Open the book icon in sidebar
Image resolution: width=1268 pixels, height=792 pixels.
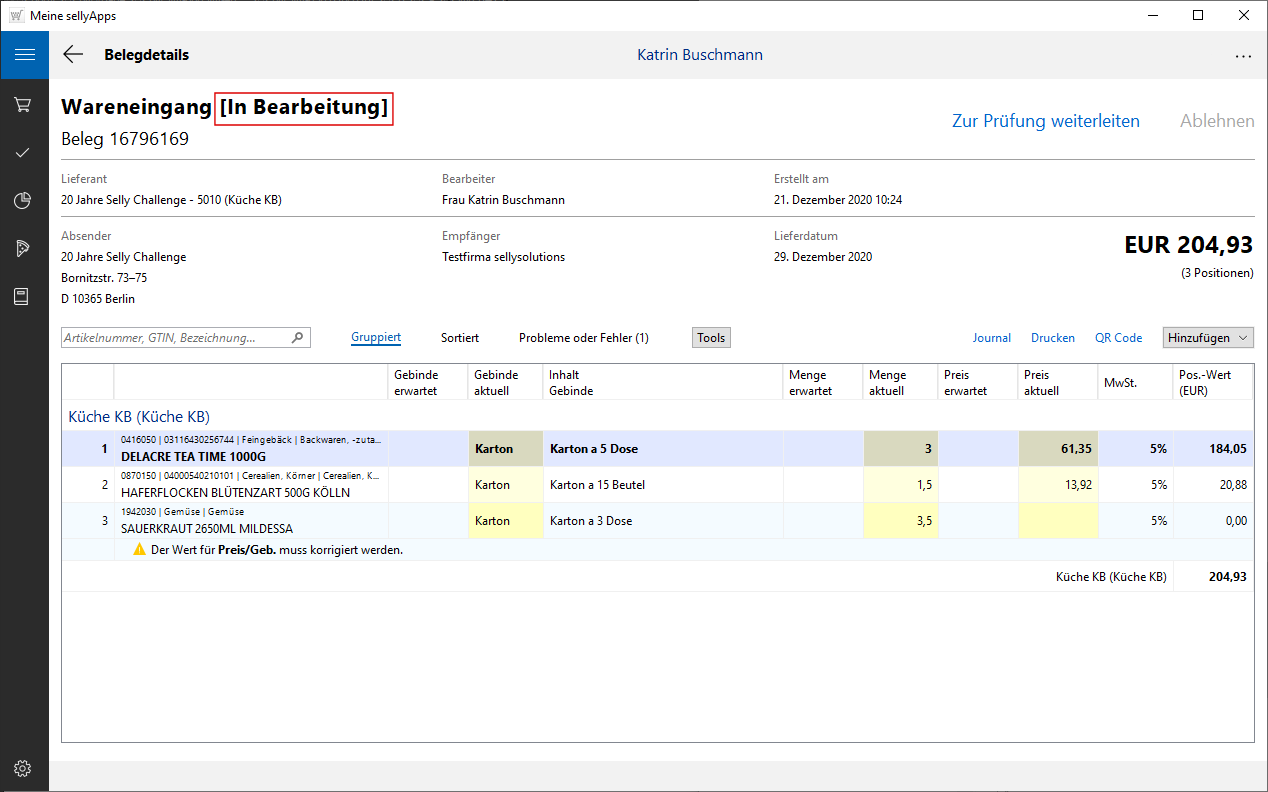point(23,297)
